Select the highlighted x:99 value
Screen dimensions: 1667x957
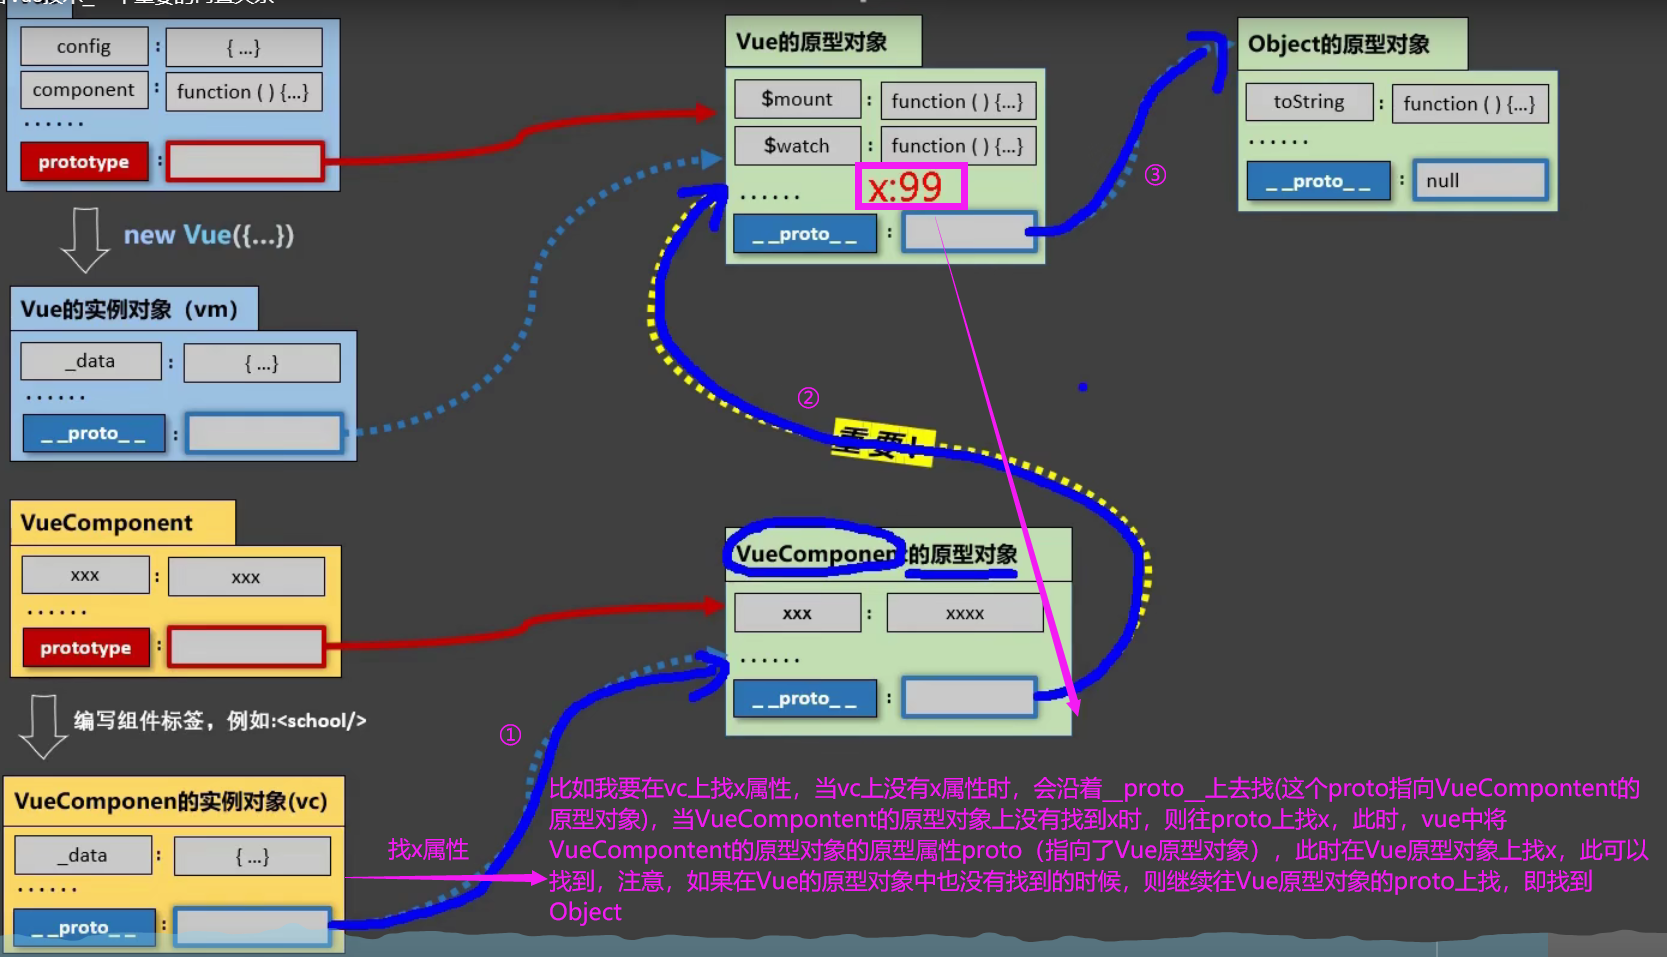coord(910,184)
